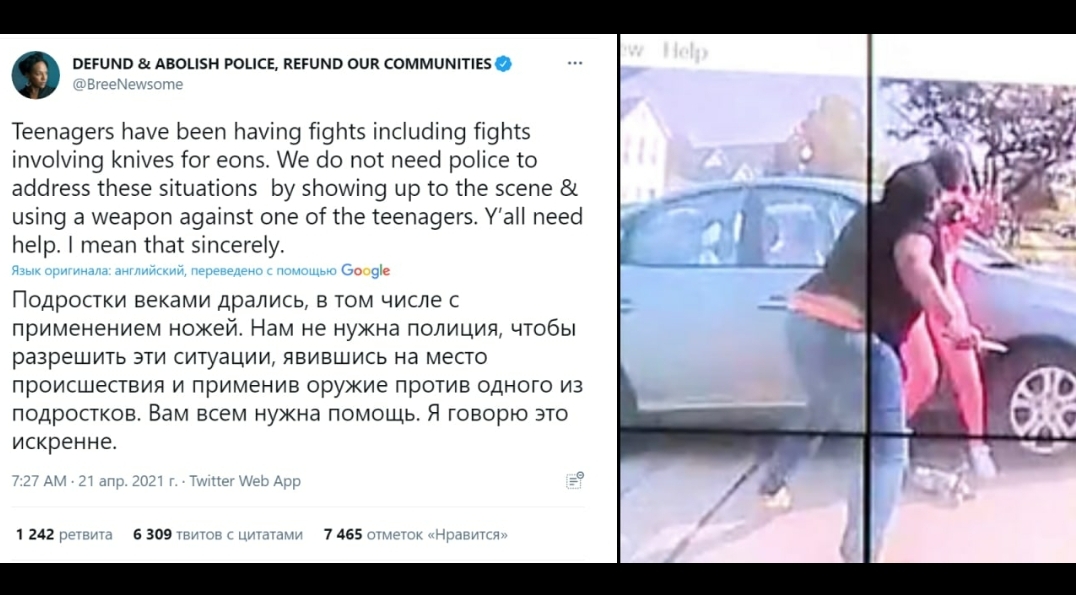
Task: Open the tweet's three-dot more options menu
Action: tap(574, 64)
